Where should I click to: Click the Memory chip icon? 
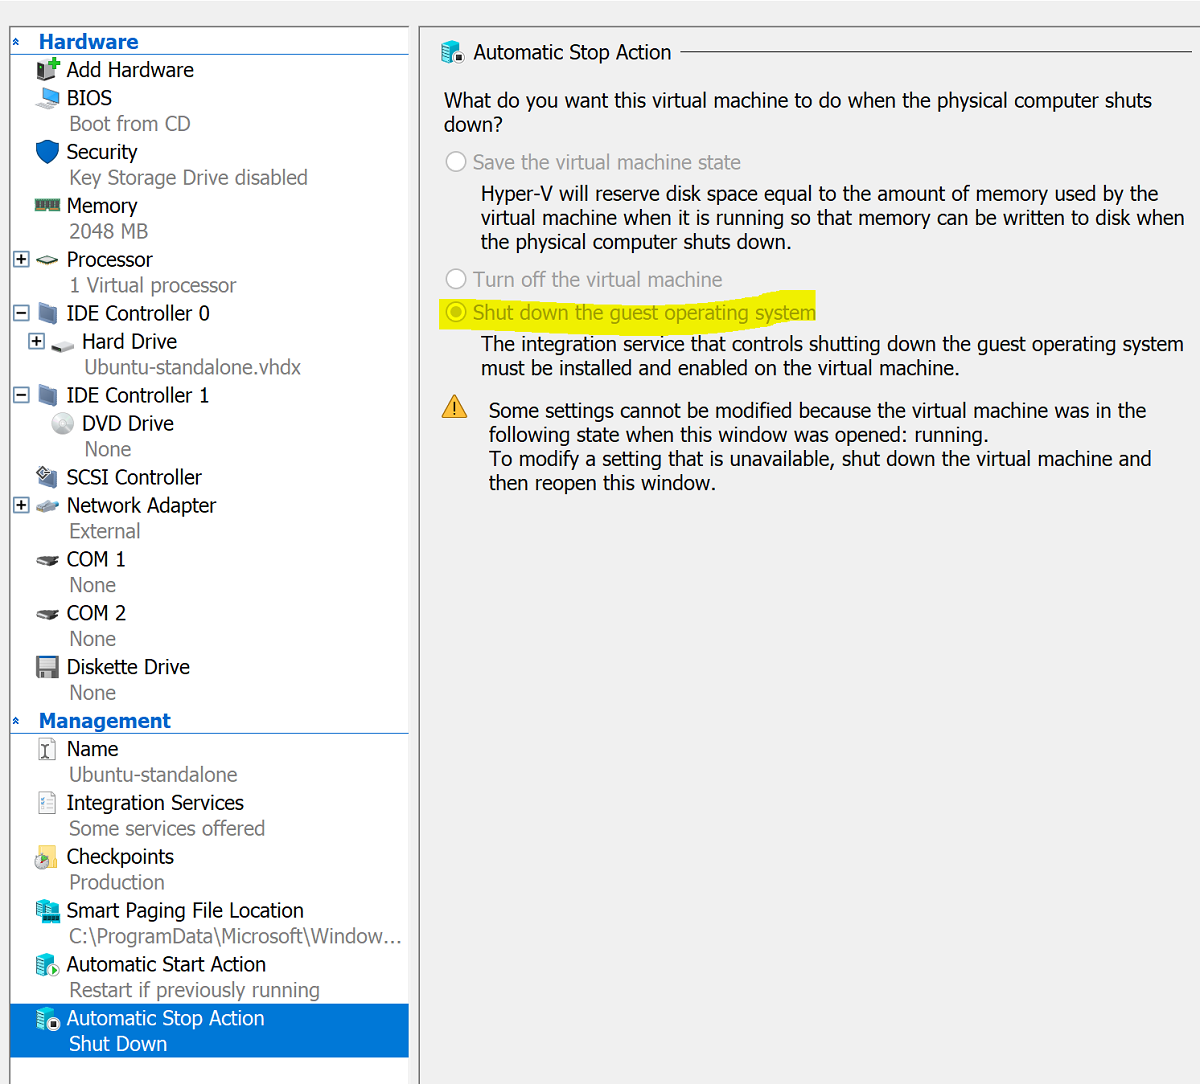point(47,205)
